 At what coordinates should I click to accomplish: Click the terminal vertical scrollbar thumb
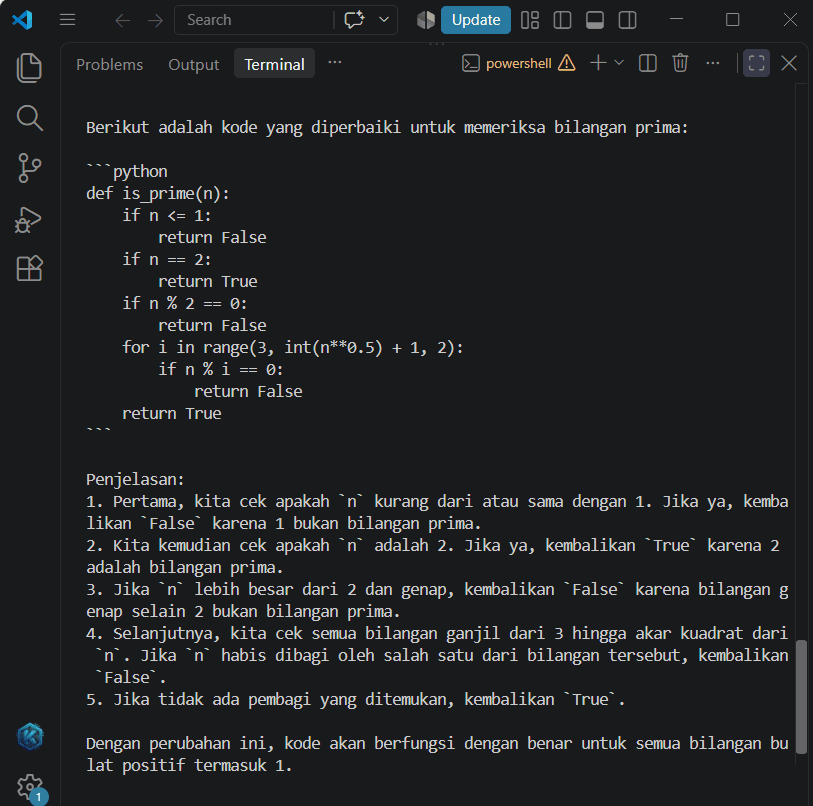(x=802, y=697)
